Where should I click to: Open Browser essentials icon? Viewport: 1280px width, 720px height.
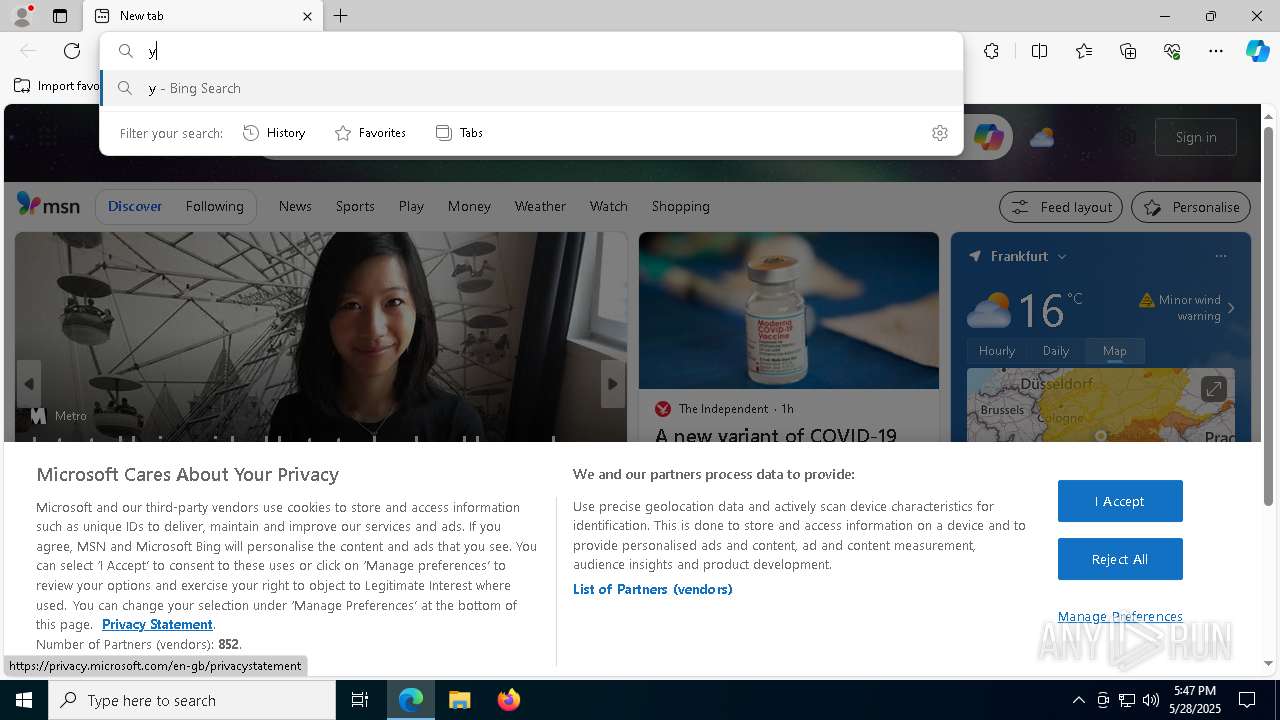(x=1172, y=51)
